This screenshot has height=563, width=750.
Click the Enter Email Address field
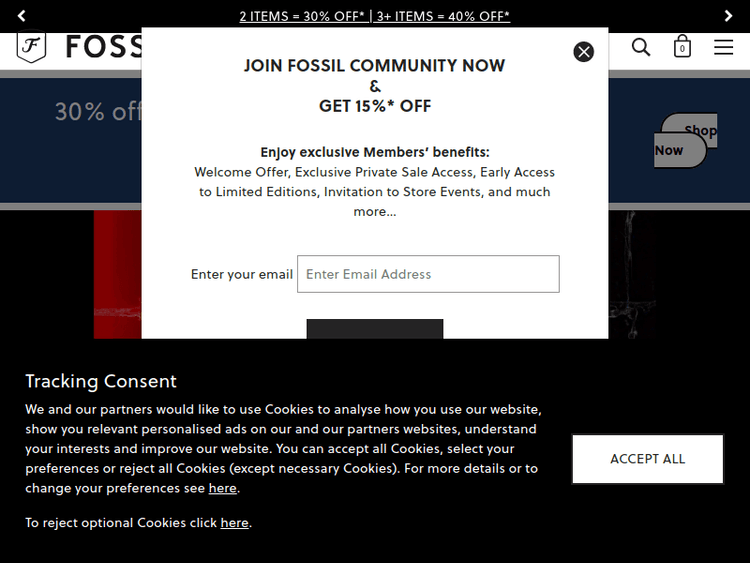coord(428,274)
